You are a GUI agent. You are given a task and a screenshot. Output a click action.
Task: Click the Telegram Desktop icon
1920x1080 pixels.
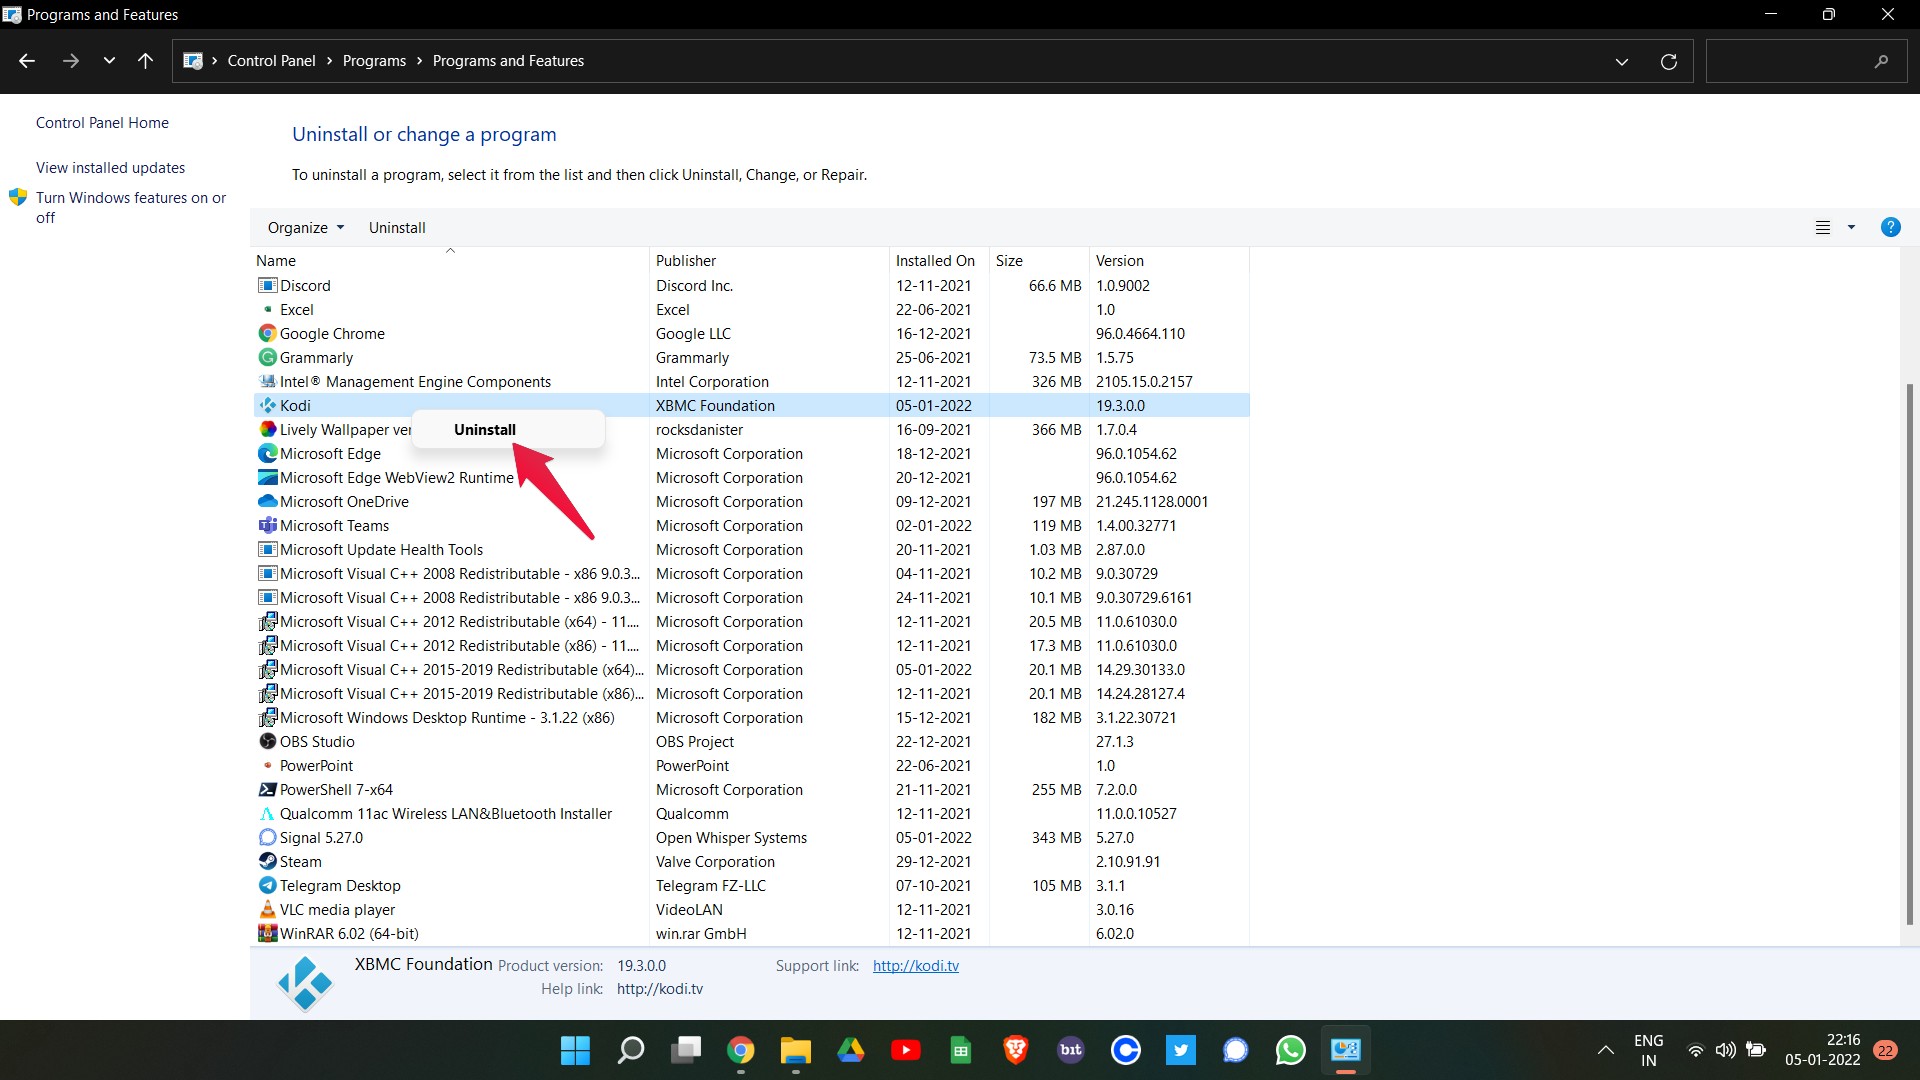click(265, 885)
